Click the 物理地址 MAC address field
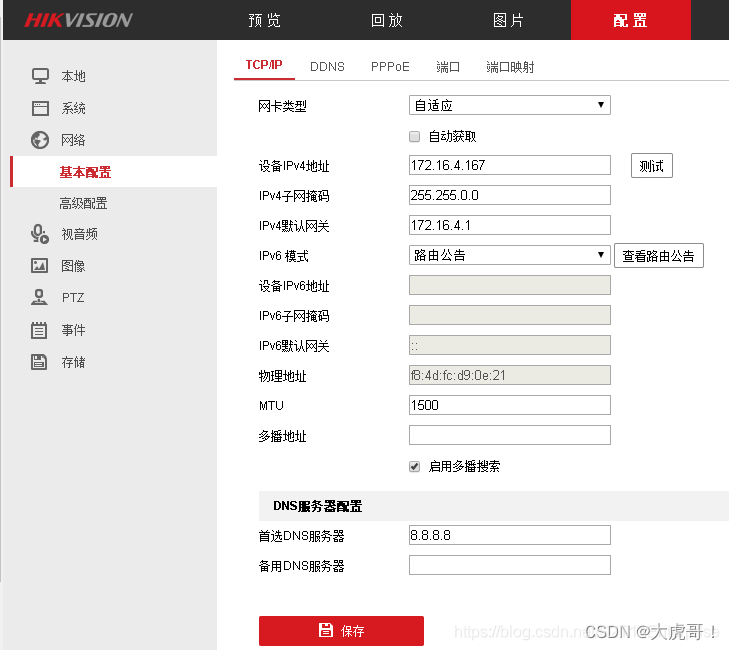Image resolution: width=729 pixels, height=650 pixels. click(x=510, y=375)
